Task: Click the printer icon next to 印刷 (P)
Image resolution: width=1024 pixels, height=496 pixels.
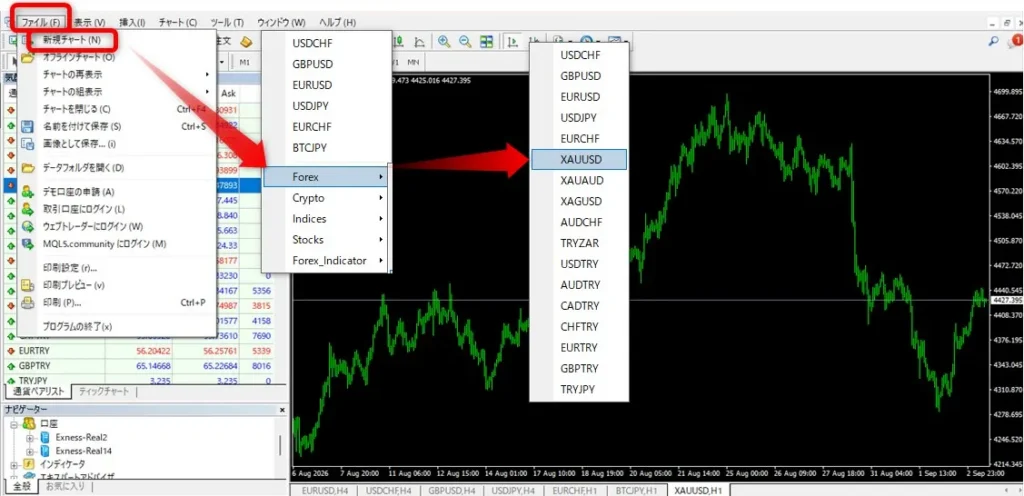Action: (27, 303)
